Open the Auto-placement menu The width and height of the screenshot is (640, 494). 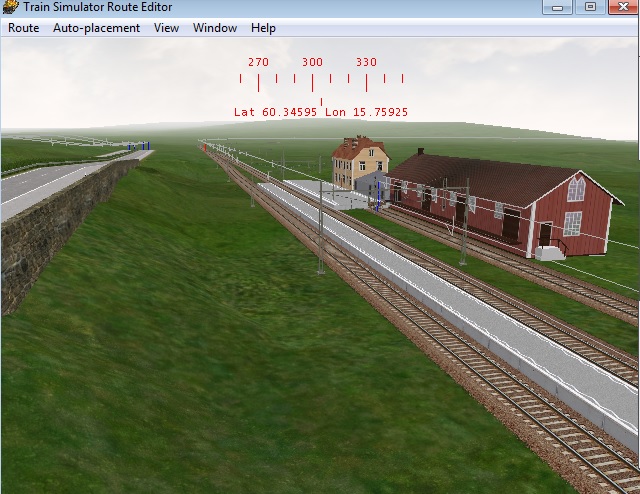(96, 28)
